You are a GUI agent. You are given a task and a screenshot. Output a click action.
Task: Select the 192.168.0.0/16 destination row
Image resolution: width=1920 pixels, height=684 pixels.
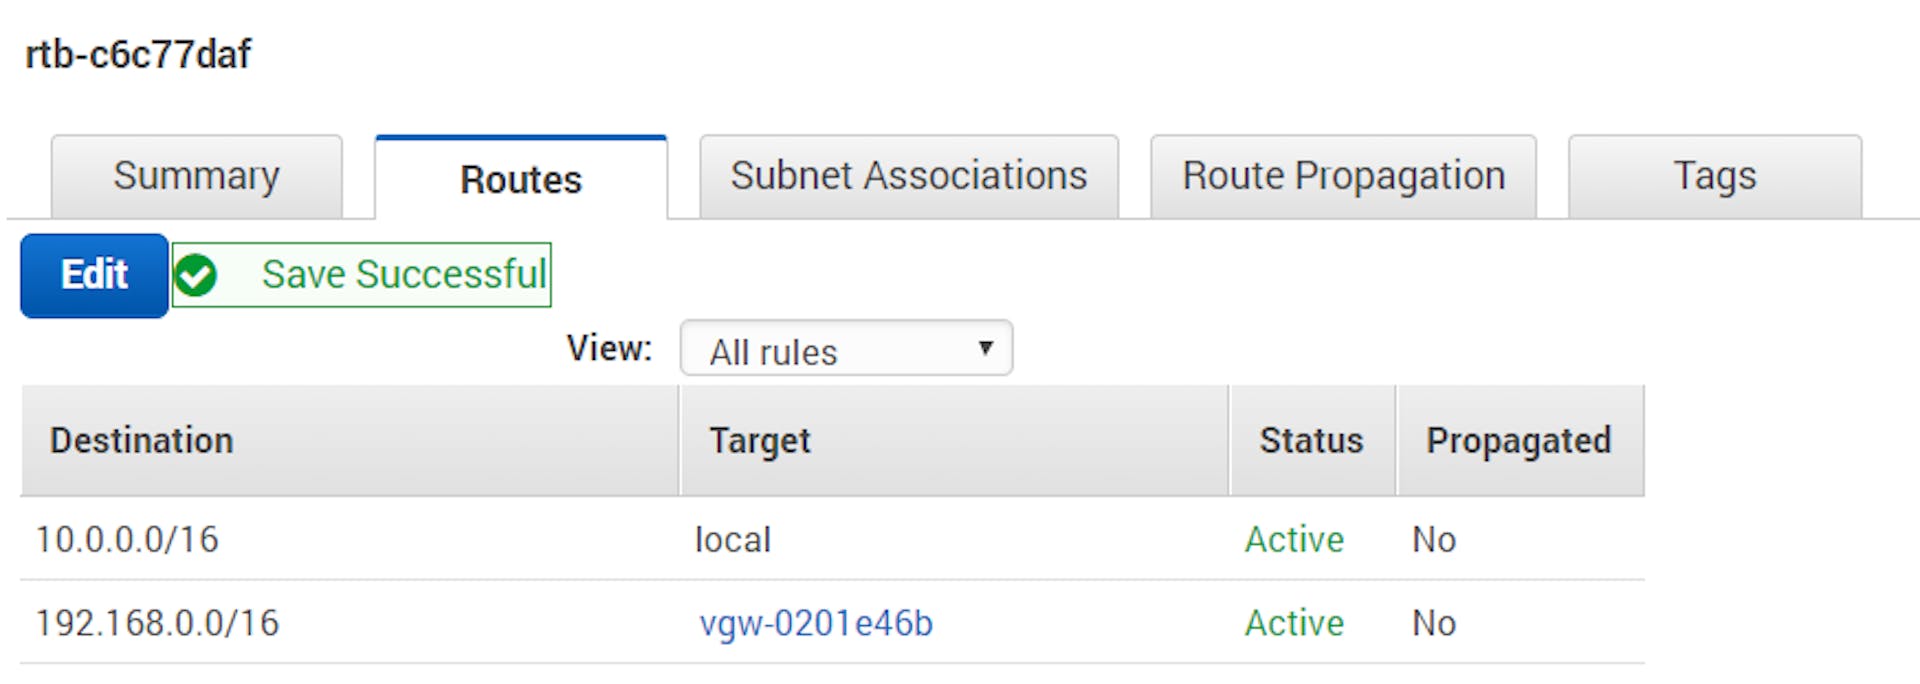(157, 623)
